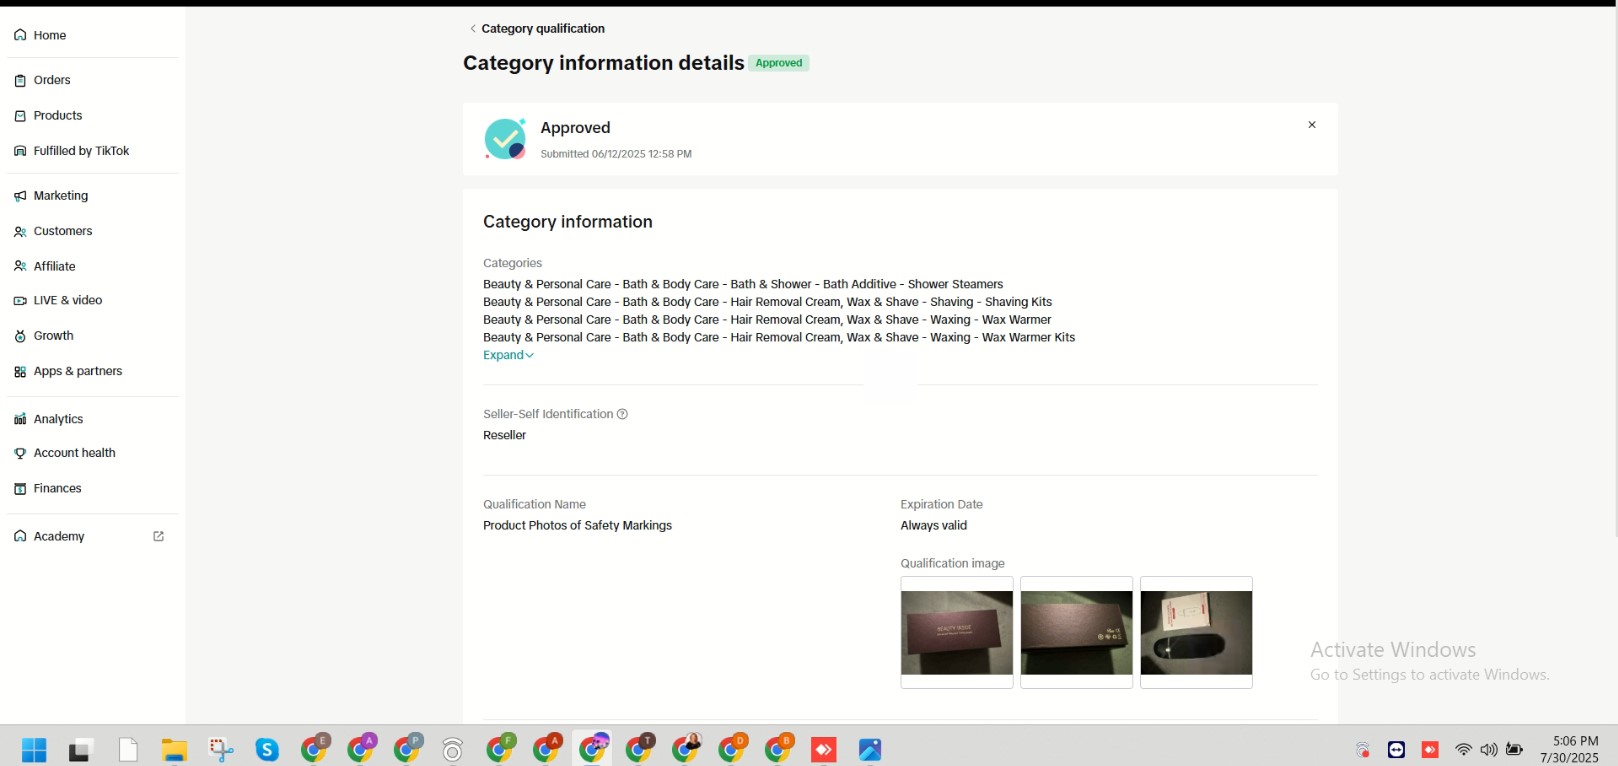Go back via Category qualification chevron
This screenshot has width=1618, height=766.
[x=473, y=29]
